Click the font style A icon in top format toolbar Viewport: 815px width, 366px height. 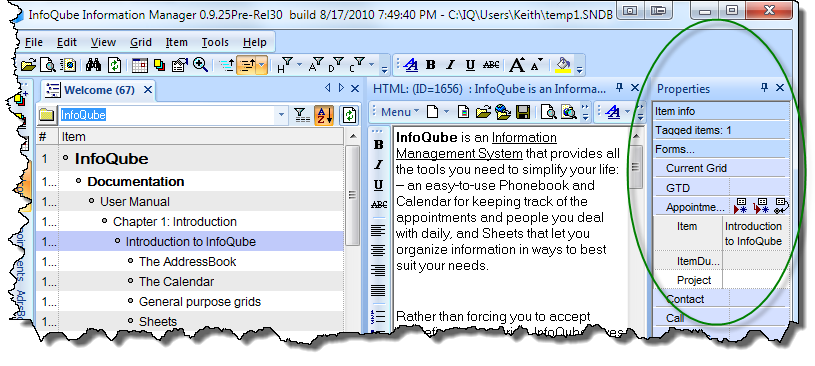pyautogui.click(x=411, y=65)
